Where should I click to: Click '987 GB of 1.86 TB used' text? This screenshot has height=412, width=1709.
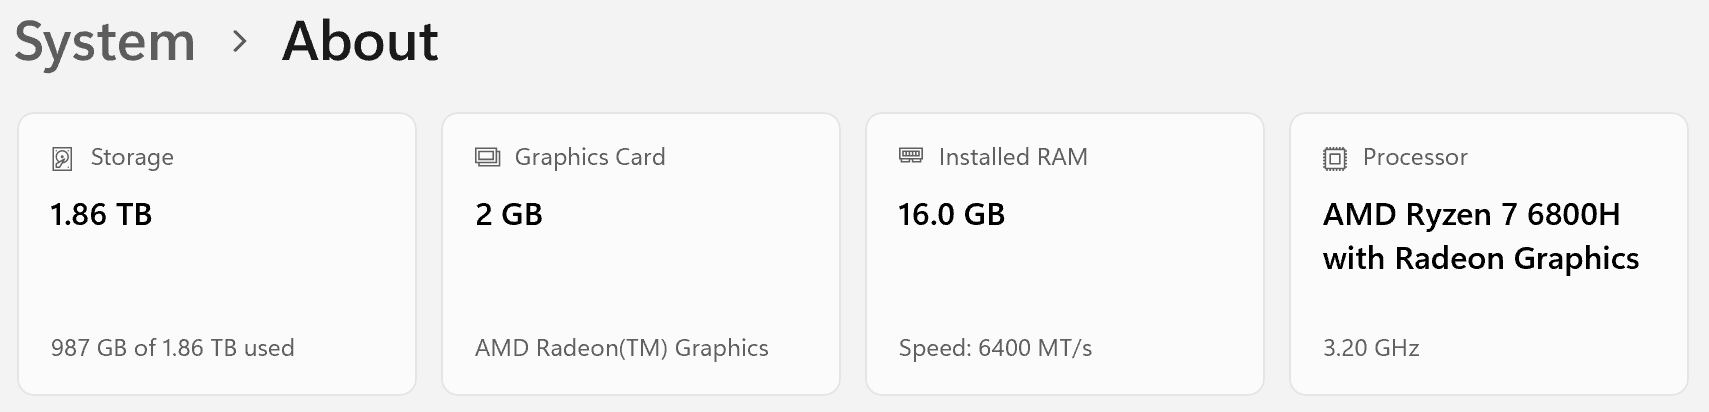(172, 348)
